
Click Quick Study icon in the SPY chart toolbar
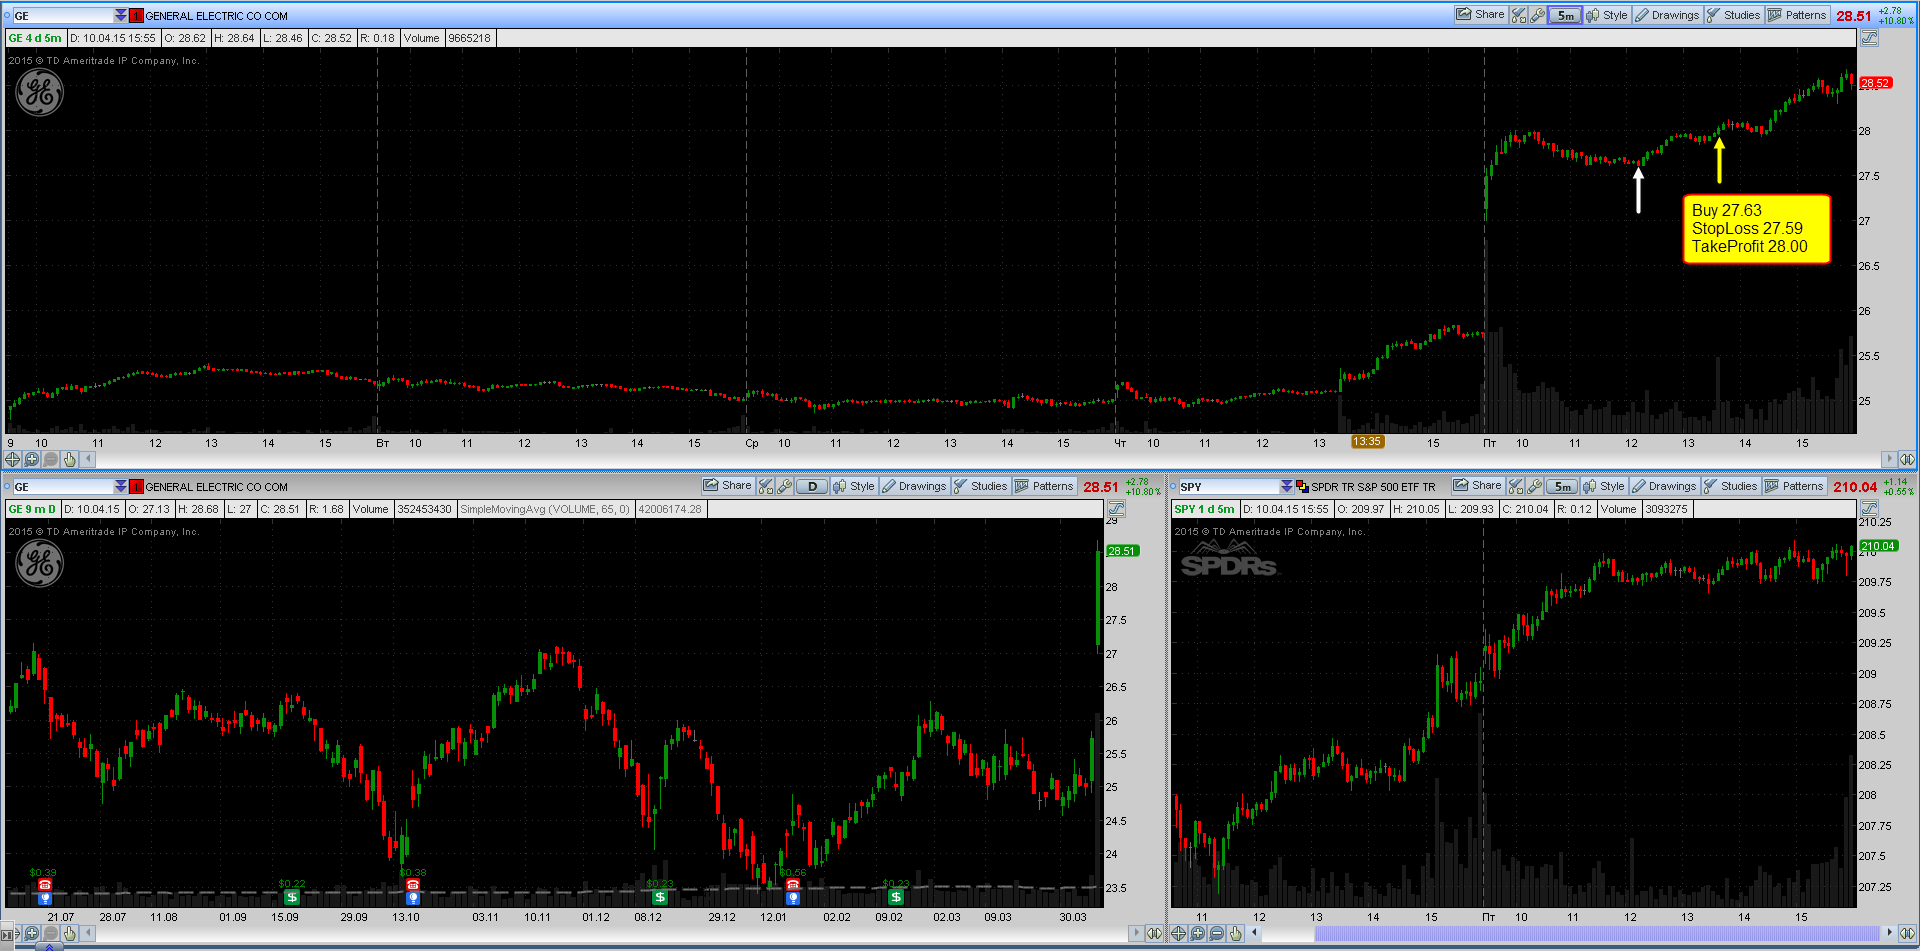tap(1515, 486)
